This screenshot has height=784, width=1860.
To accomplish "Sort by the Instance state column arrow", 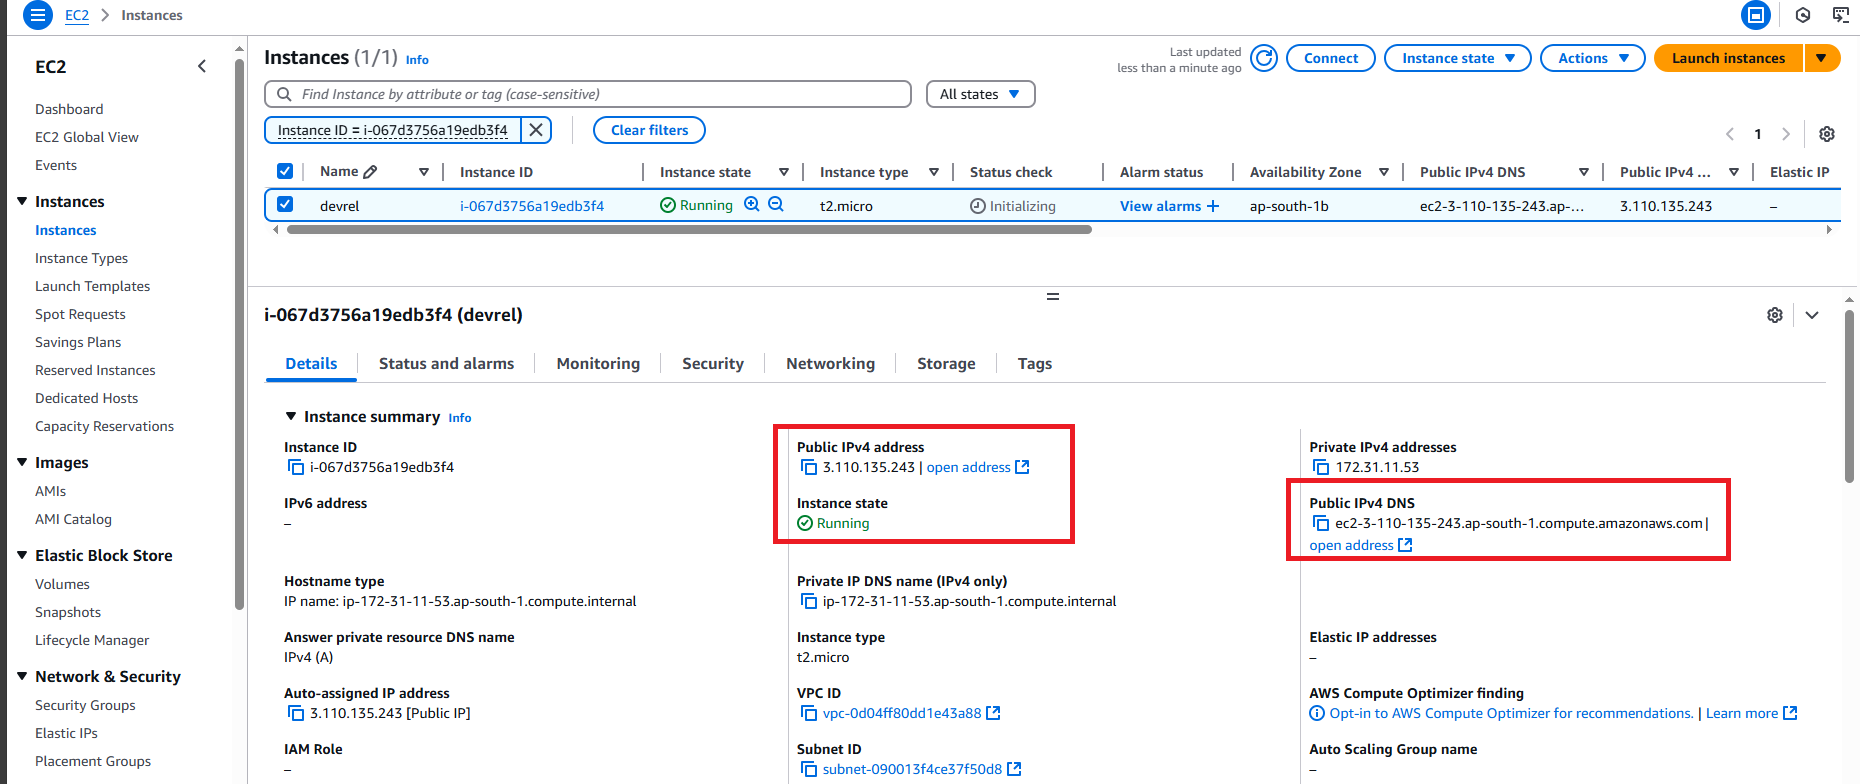I will click(784, 172).
